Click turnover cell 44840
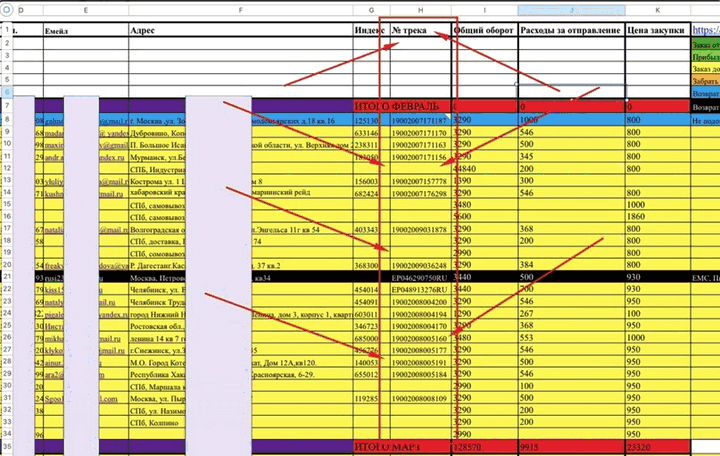This screenshot has height=456, width=720. tap(484, 169)
